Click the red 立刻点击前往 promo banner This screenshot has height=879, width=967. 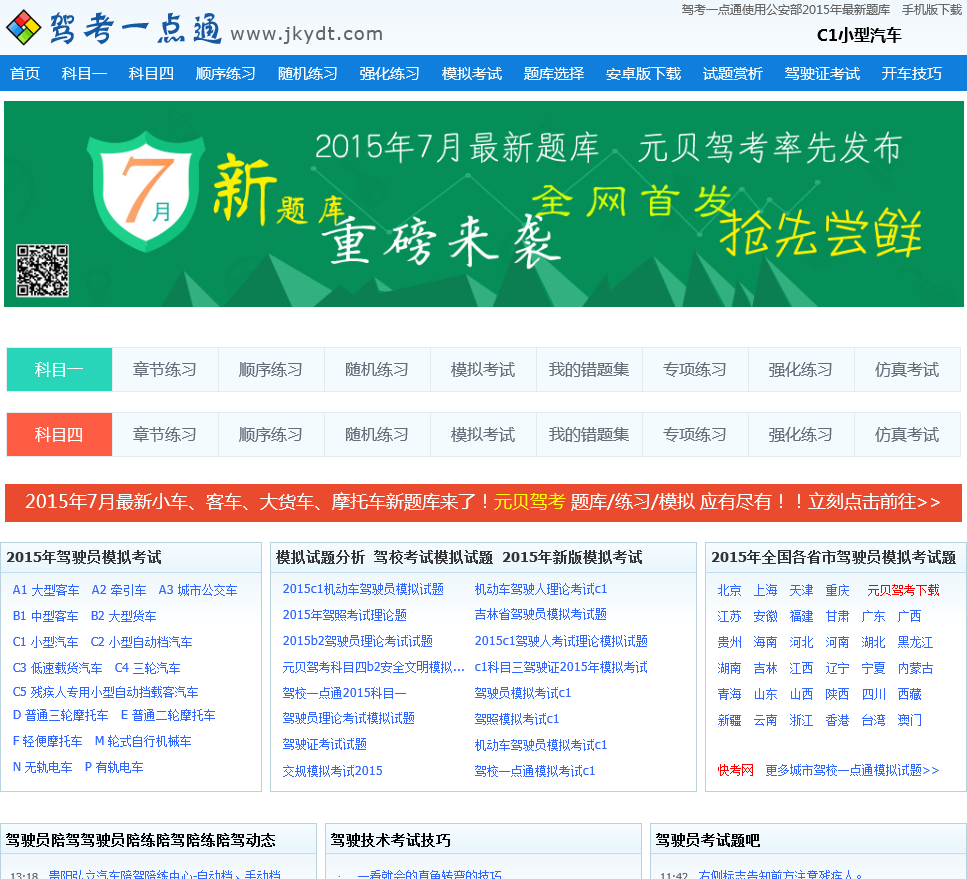(x=484, y=502)
